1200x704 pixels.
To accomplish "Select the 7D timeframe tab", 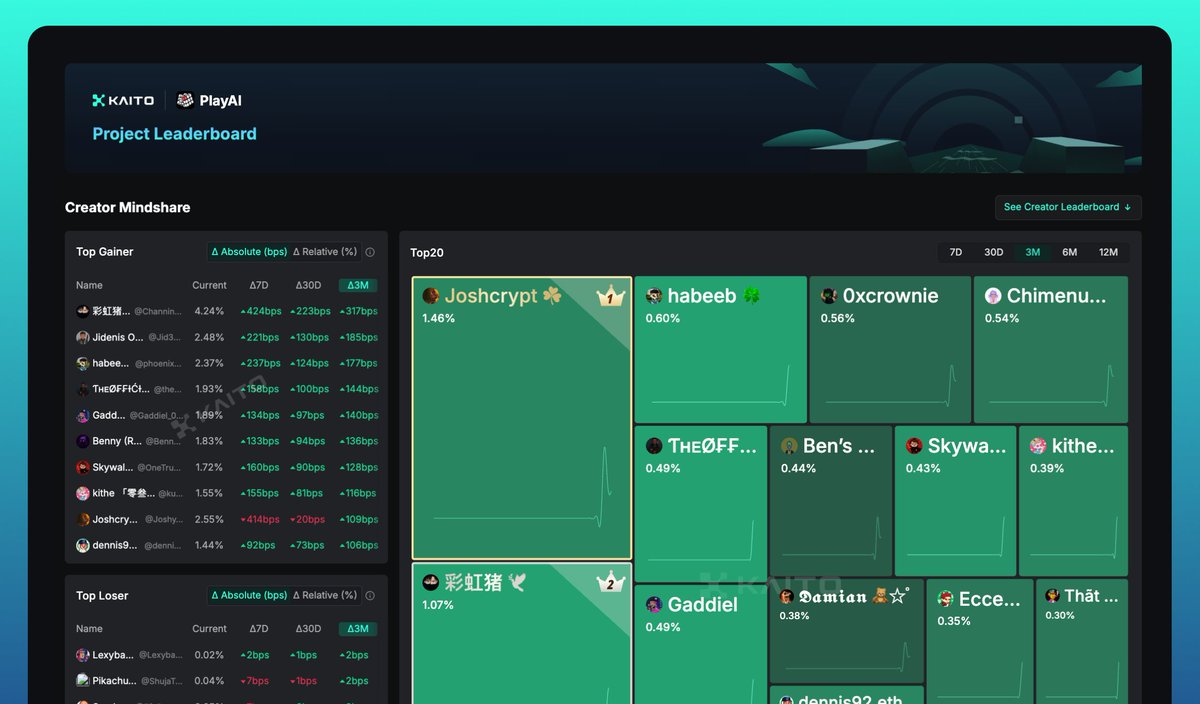I will point(956,252).
